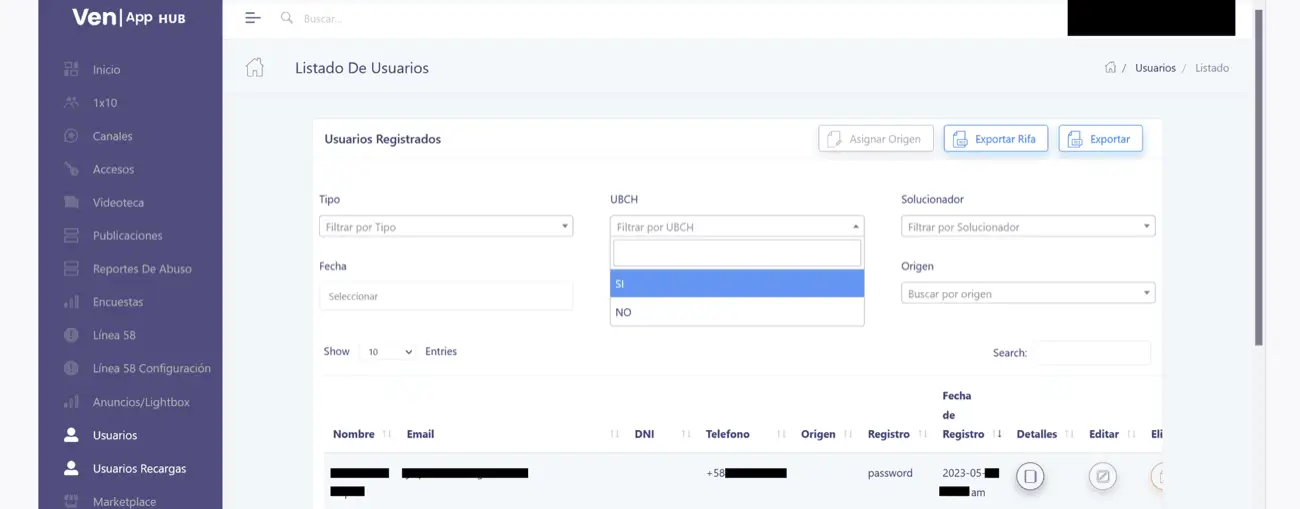
Task: Click the edit icon in first user row
Action: point(1102,476)
